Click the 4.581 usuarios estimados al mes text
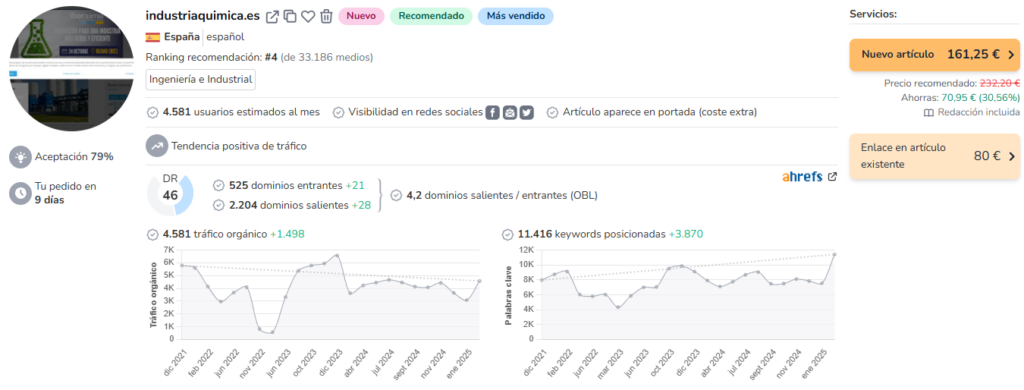The width and height of the screenshot is (1024, 390). click(241, 112)
